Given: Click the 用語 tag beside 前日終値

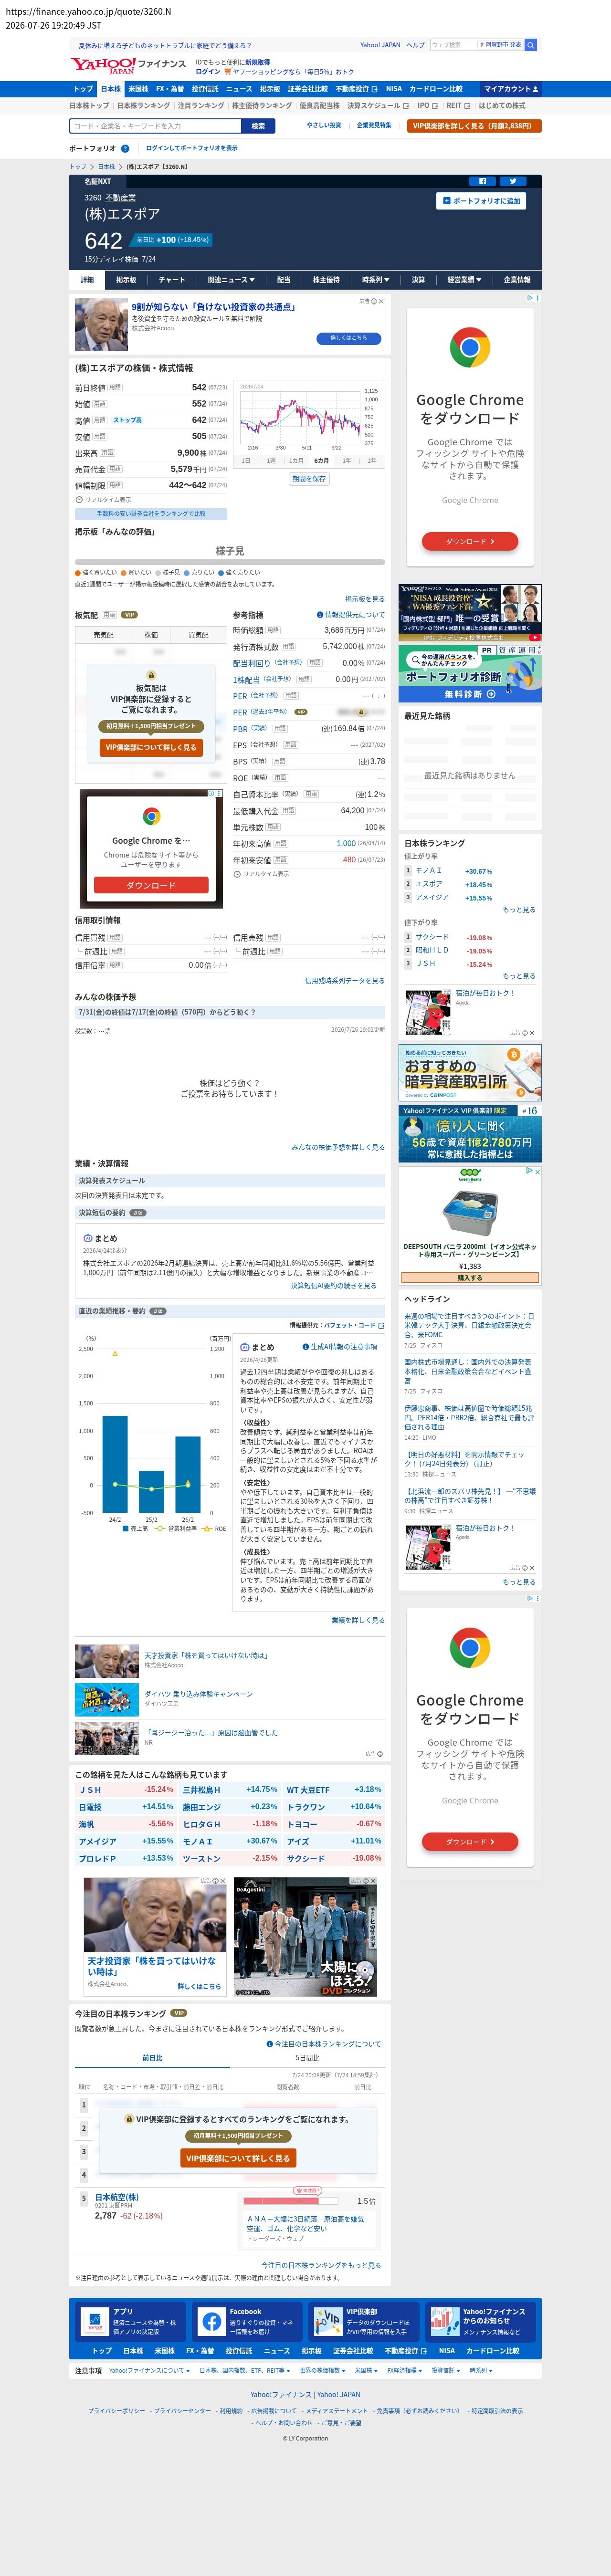Looking at the screenshot, I should [x=115, y=387].
